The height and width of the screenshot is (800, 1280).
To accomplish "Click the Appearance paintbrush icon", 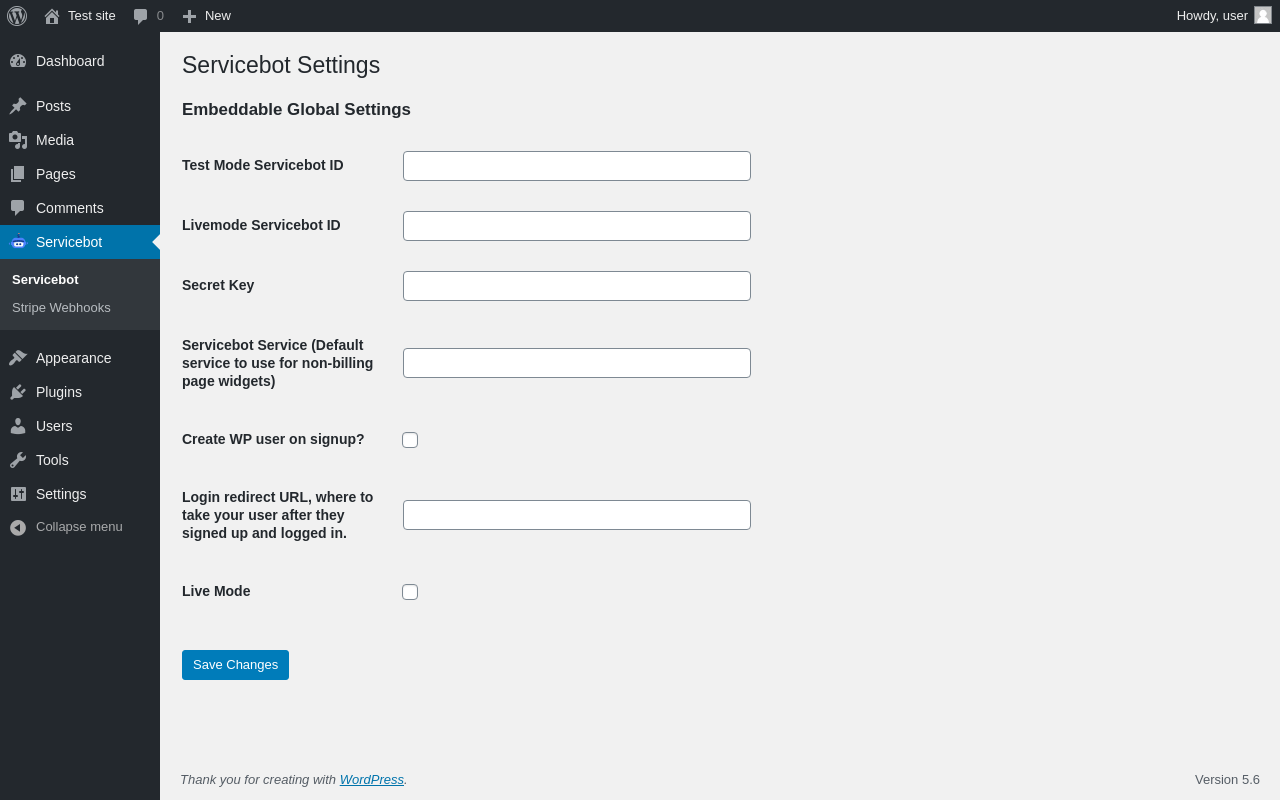I will coord(18,358).
